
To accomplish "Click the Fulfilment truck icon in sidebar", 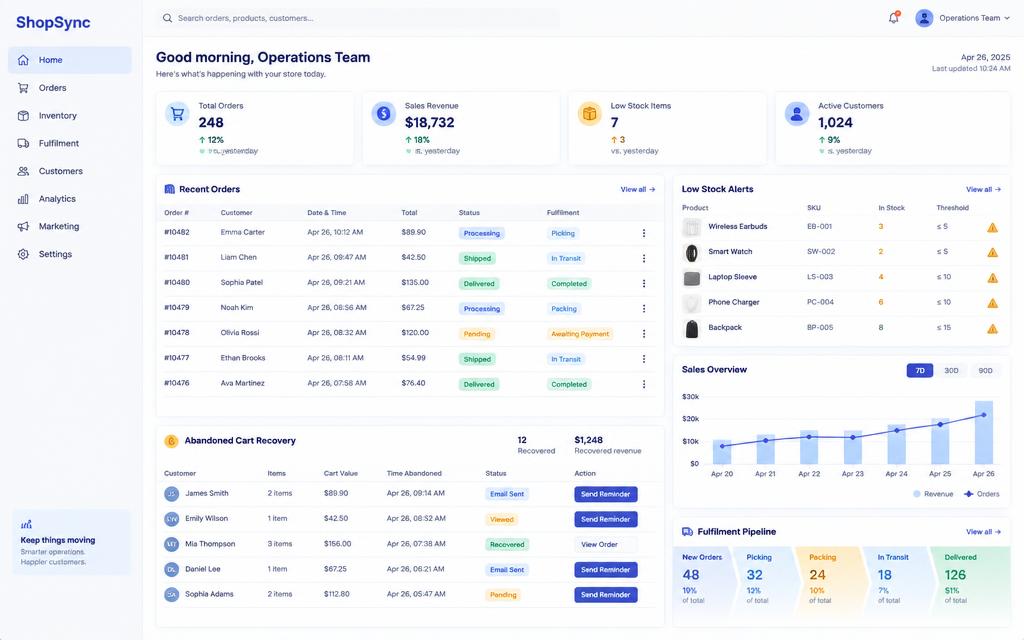I will click(24, 143).
